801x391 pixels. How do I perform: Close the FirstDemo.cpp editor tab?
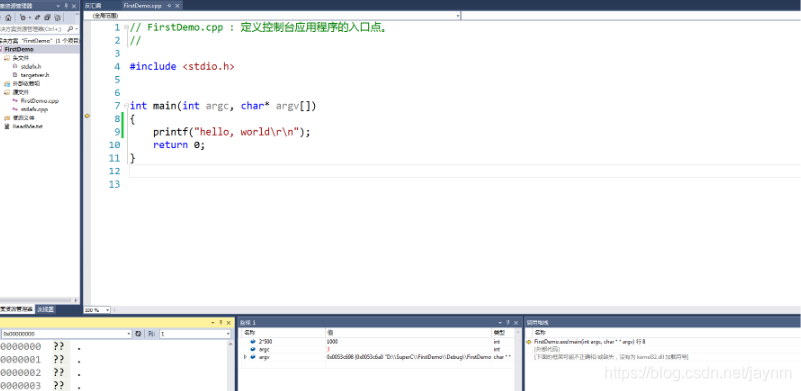[177, 6]
